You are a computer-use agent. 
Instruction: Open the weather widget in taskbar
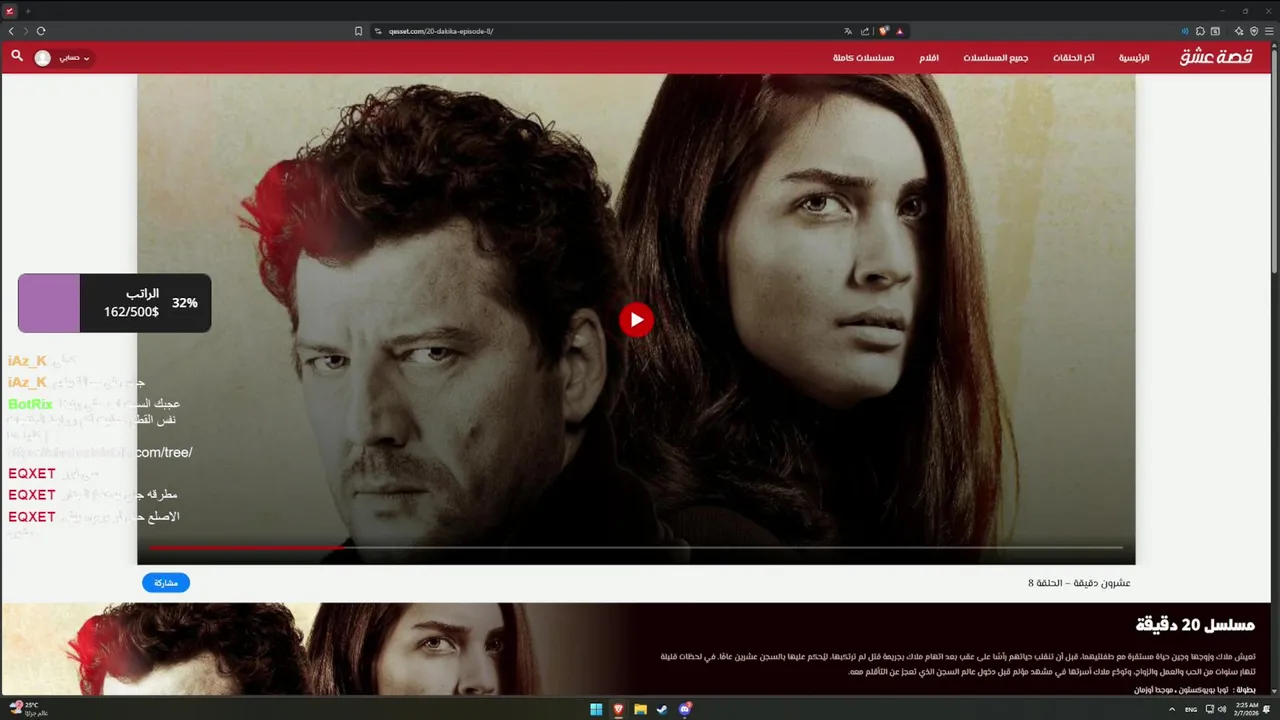[28, 708]
